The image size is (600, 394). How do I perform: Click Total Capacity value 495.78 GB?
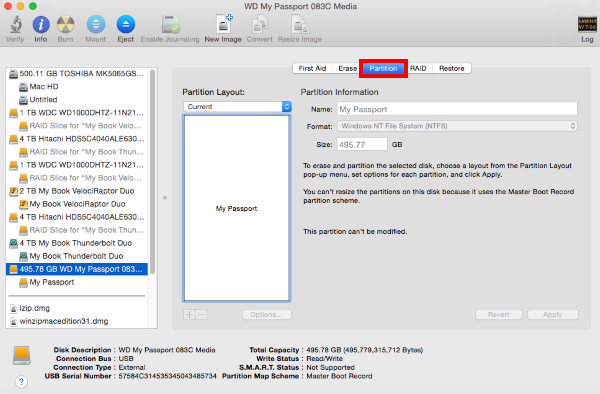[x=364, y=350]
